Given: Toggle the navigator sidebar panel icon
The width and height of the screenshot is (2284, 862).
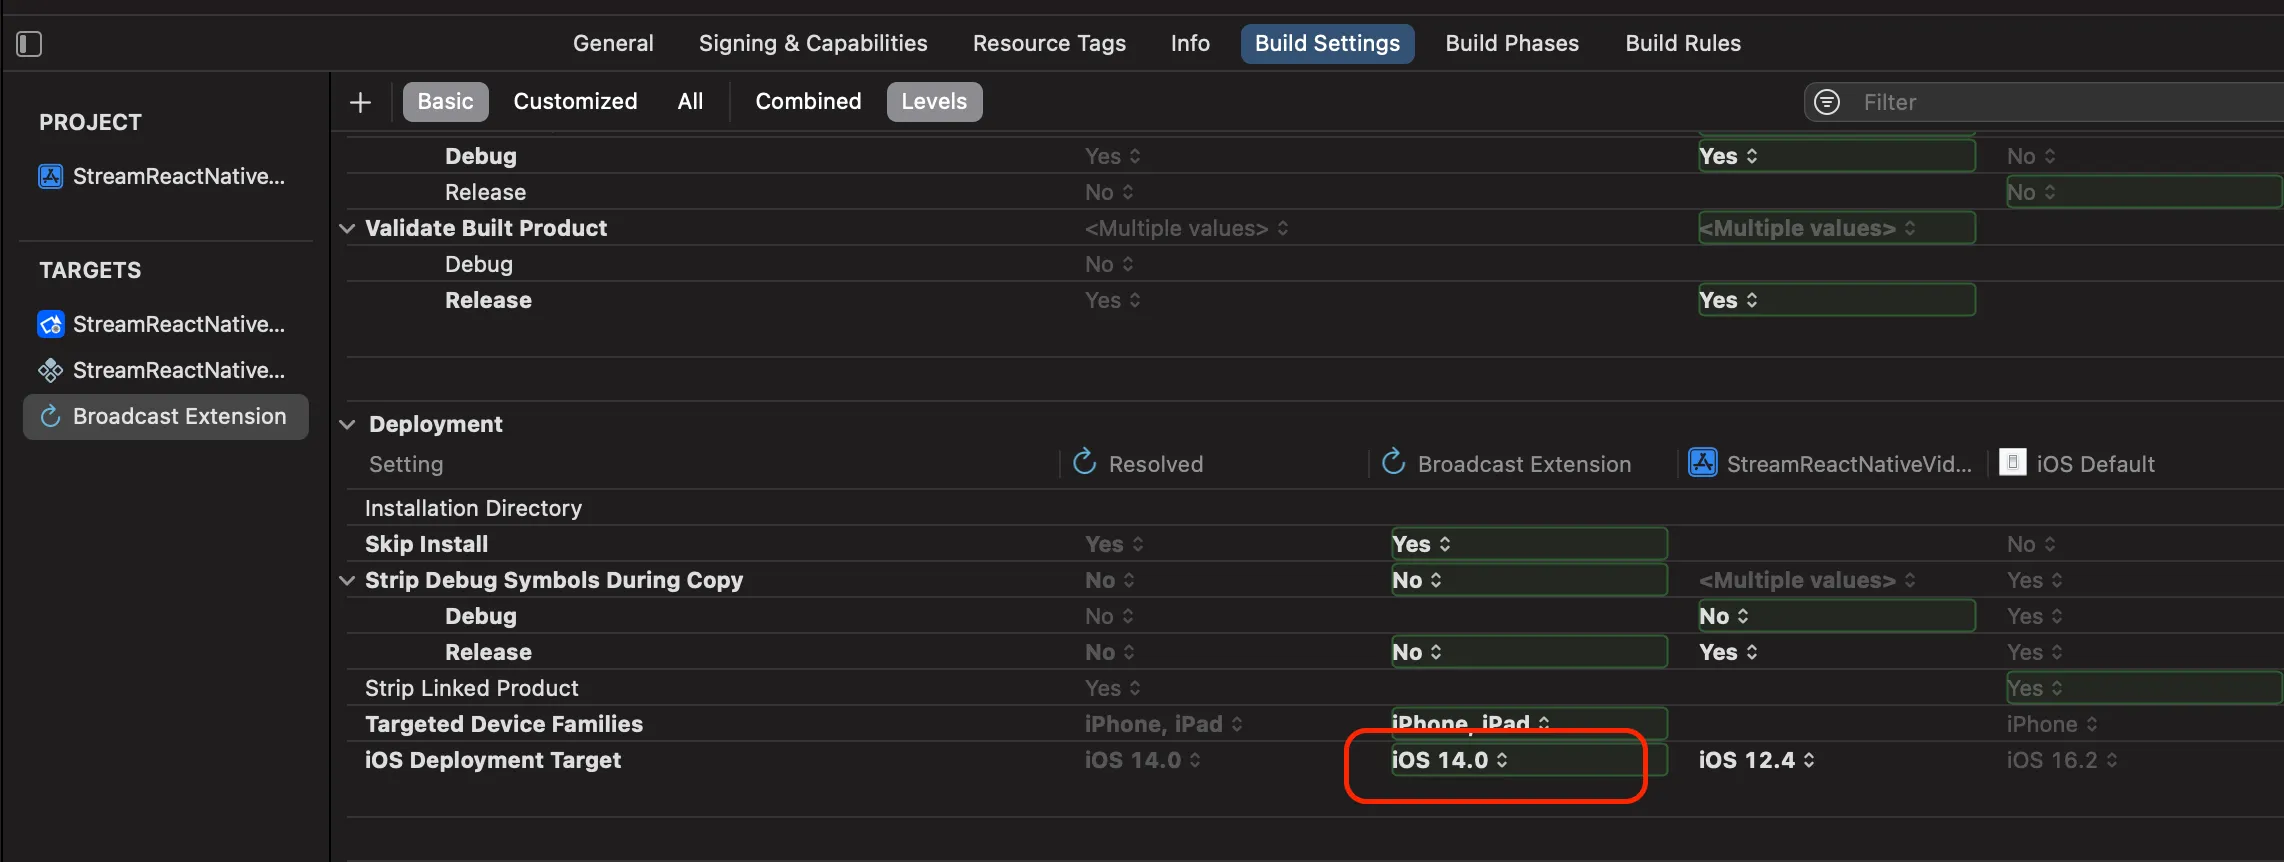Looking at the screenshot, I should coord(29,44).
